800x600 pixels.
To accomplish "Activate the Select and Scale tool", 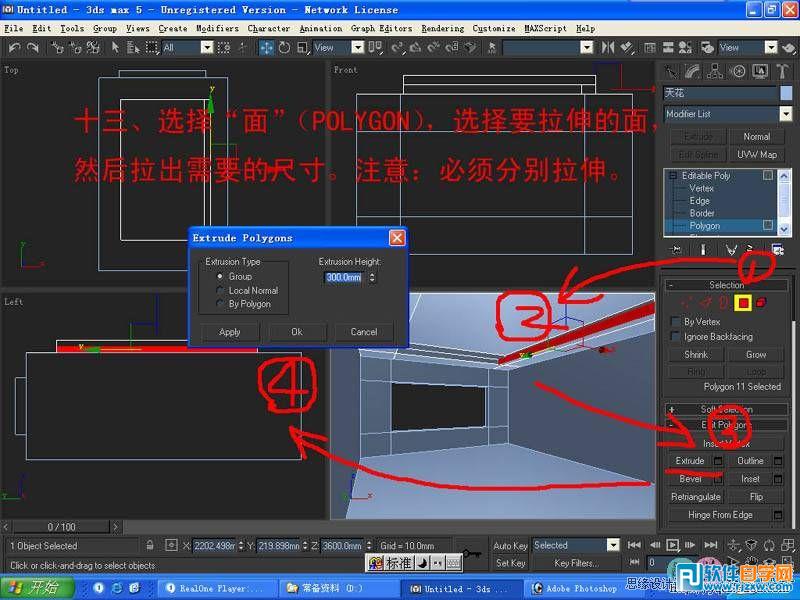I will [303, 48].
